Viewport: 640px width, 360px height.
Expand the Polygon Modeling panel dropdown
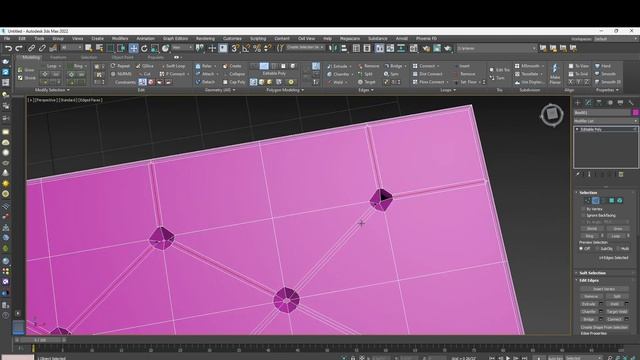pyautogui.click(x=285, y=90)
